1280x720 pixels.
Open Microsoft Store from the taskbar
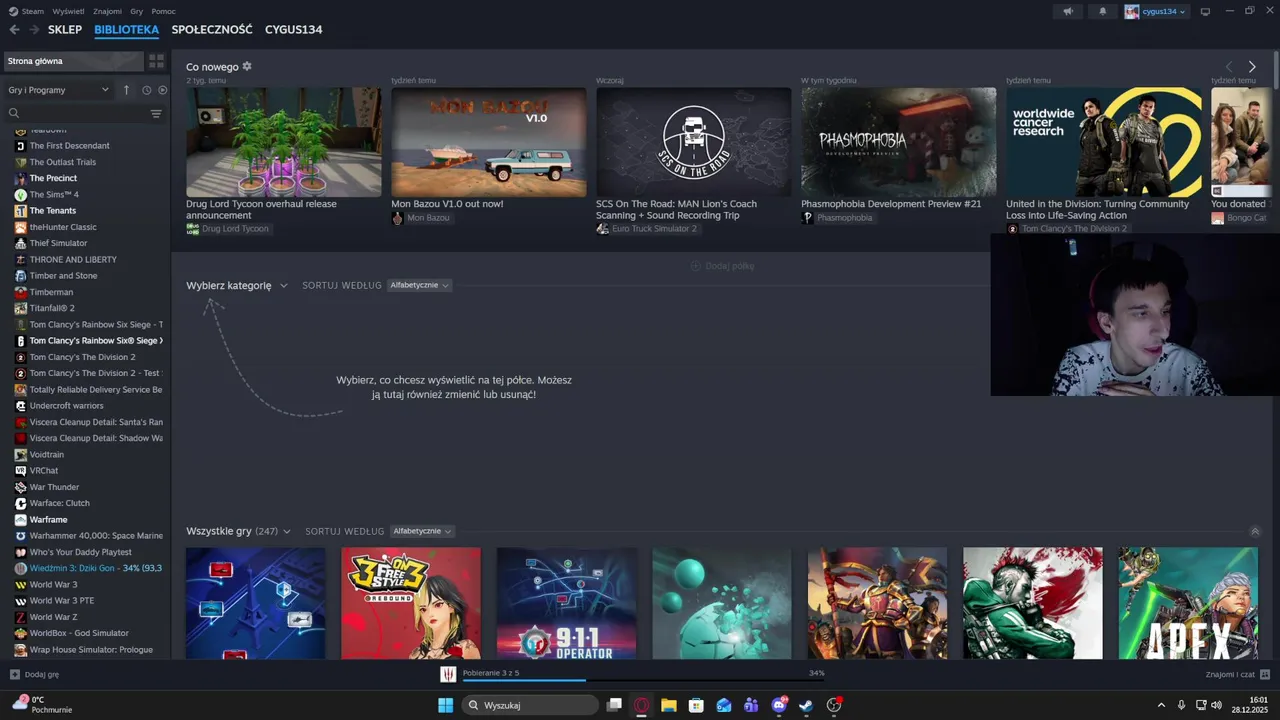(x=696, y=705)
